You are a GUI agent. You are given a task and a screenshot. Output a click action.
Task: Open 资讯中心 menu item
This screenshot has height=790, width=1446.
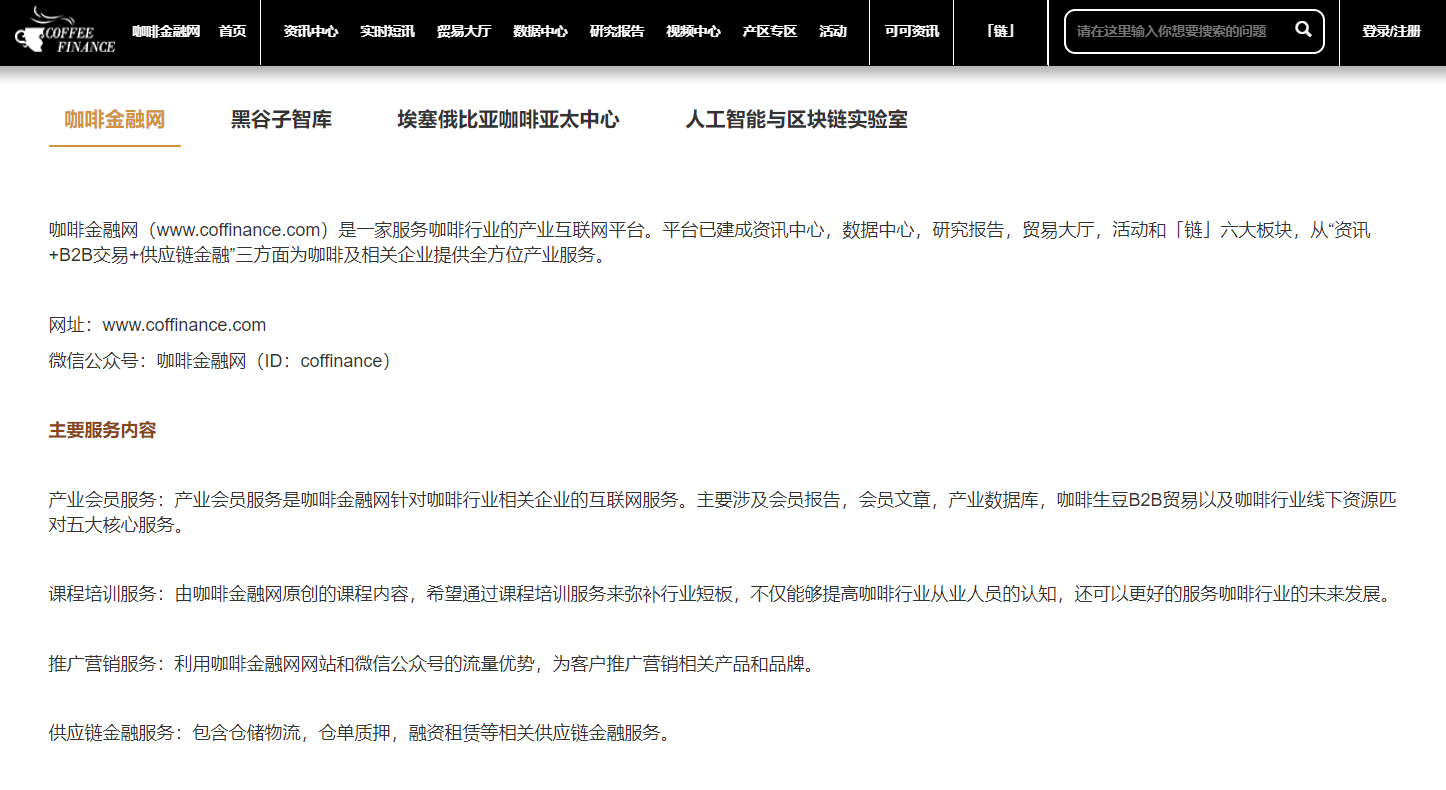click(x=311, y=31)
